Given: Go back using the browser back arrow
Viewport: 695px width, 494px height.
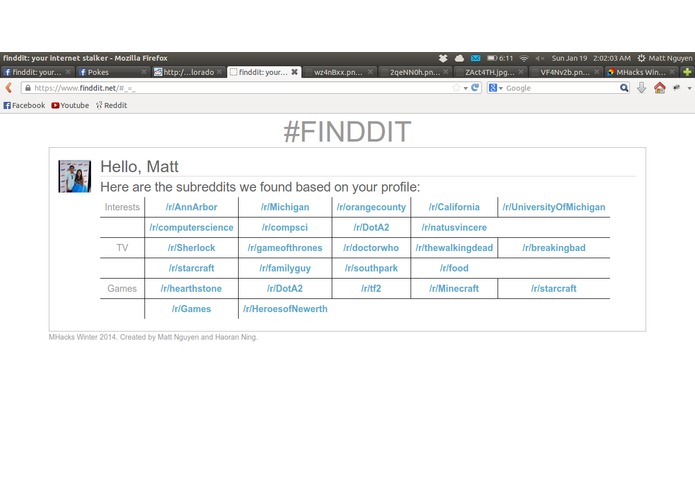Looking at the screenshot, I should pos(8,88).
